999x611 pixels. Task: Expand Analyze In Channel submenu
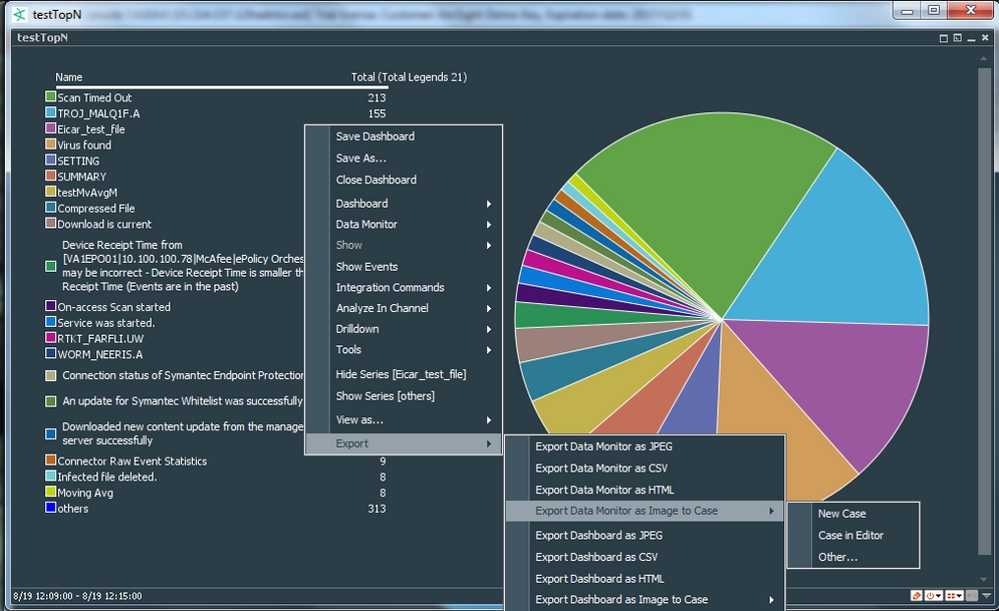click(404, 308)
